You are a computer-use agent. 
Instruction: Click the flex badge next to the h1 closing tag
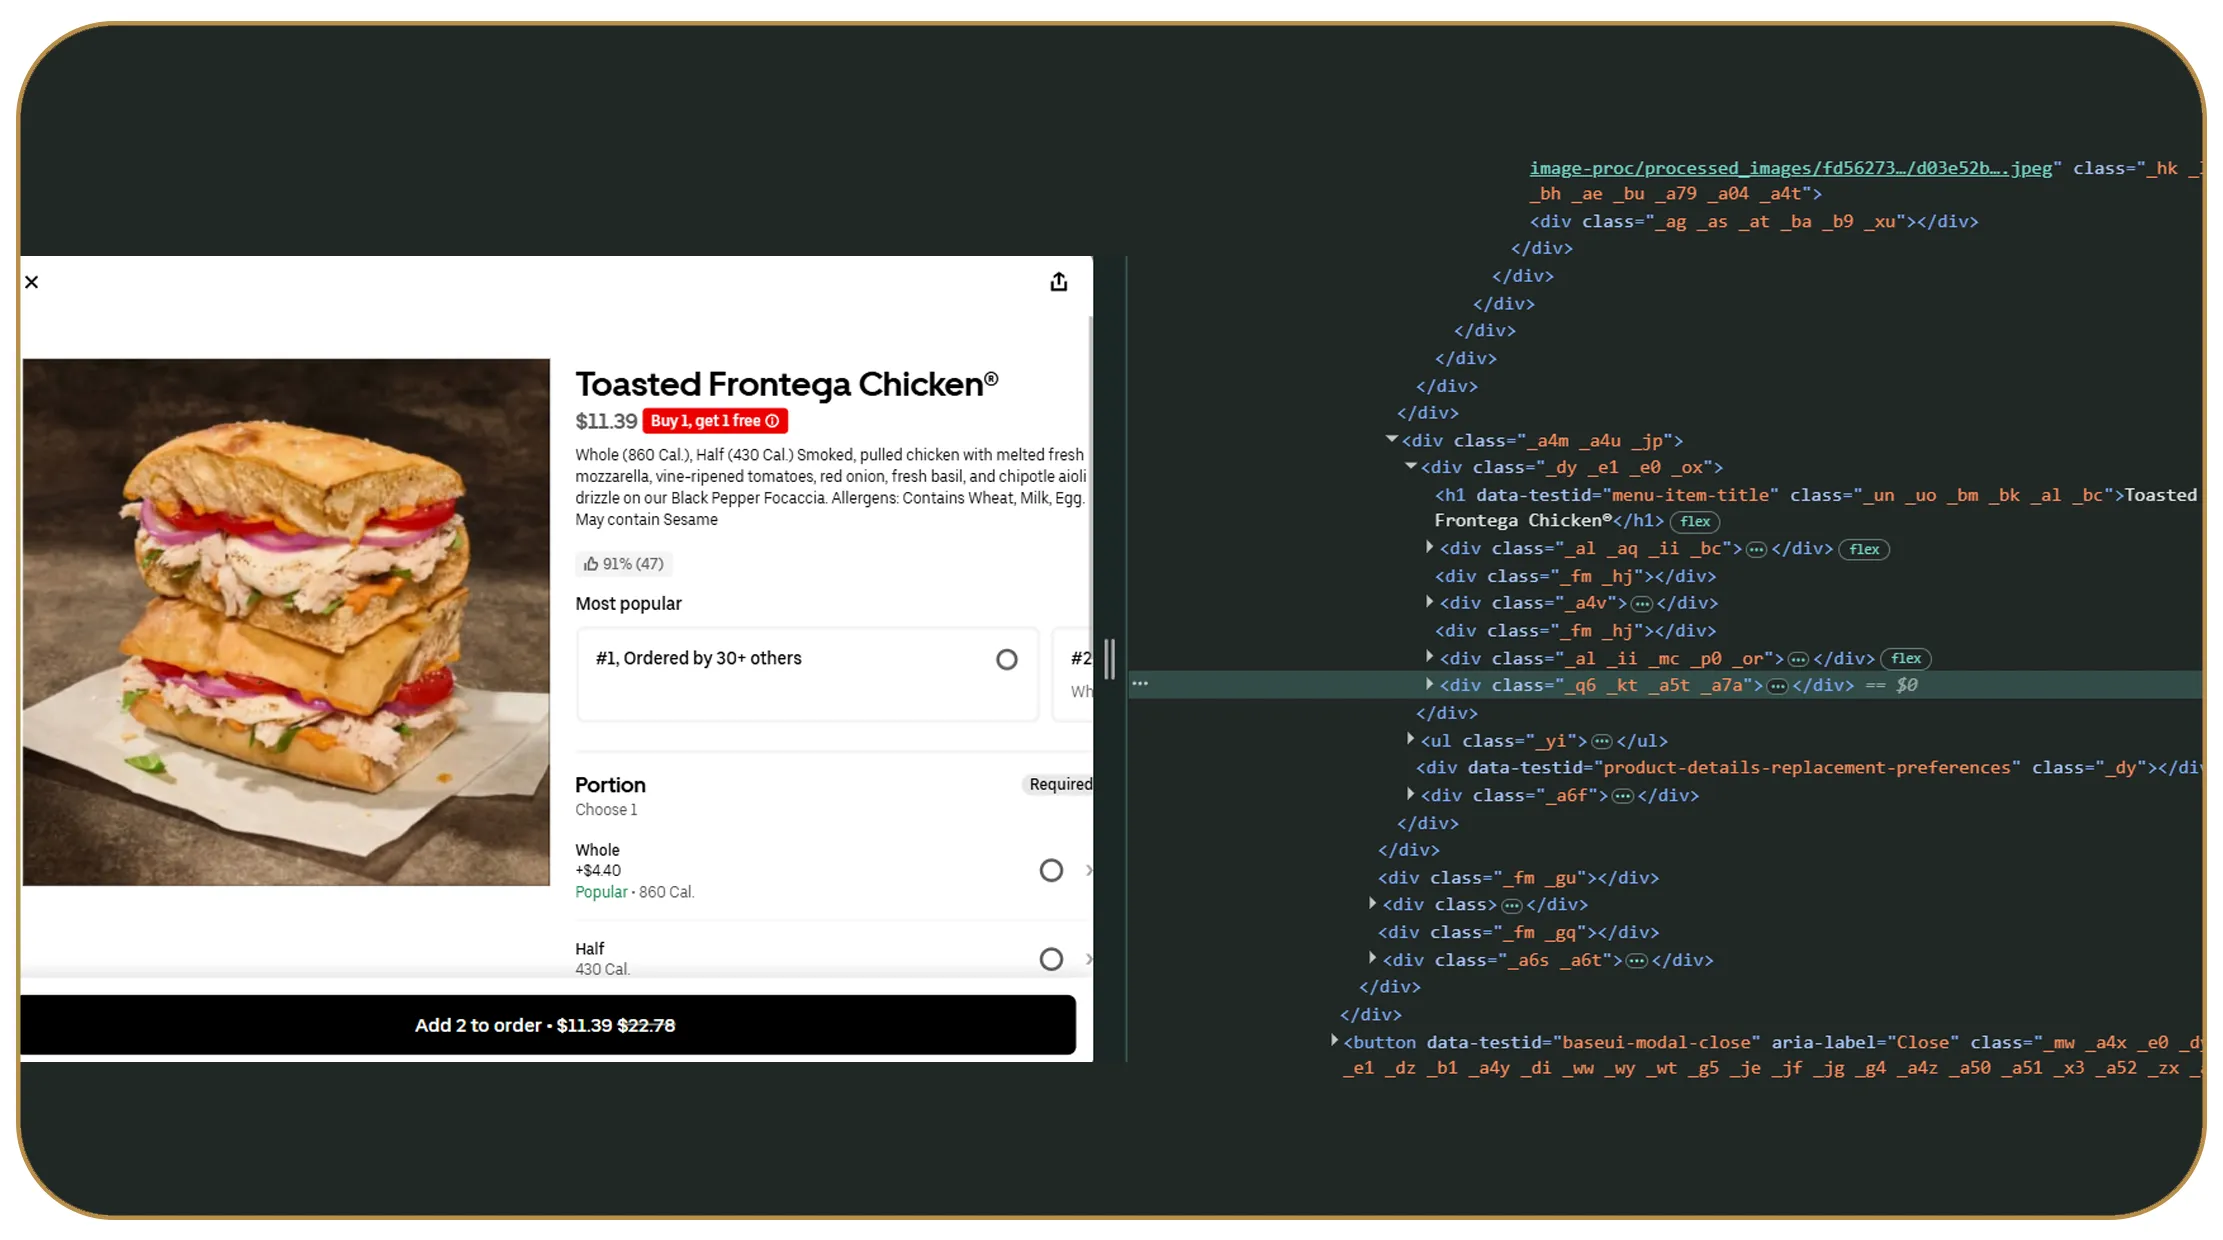point(1695,521)
